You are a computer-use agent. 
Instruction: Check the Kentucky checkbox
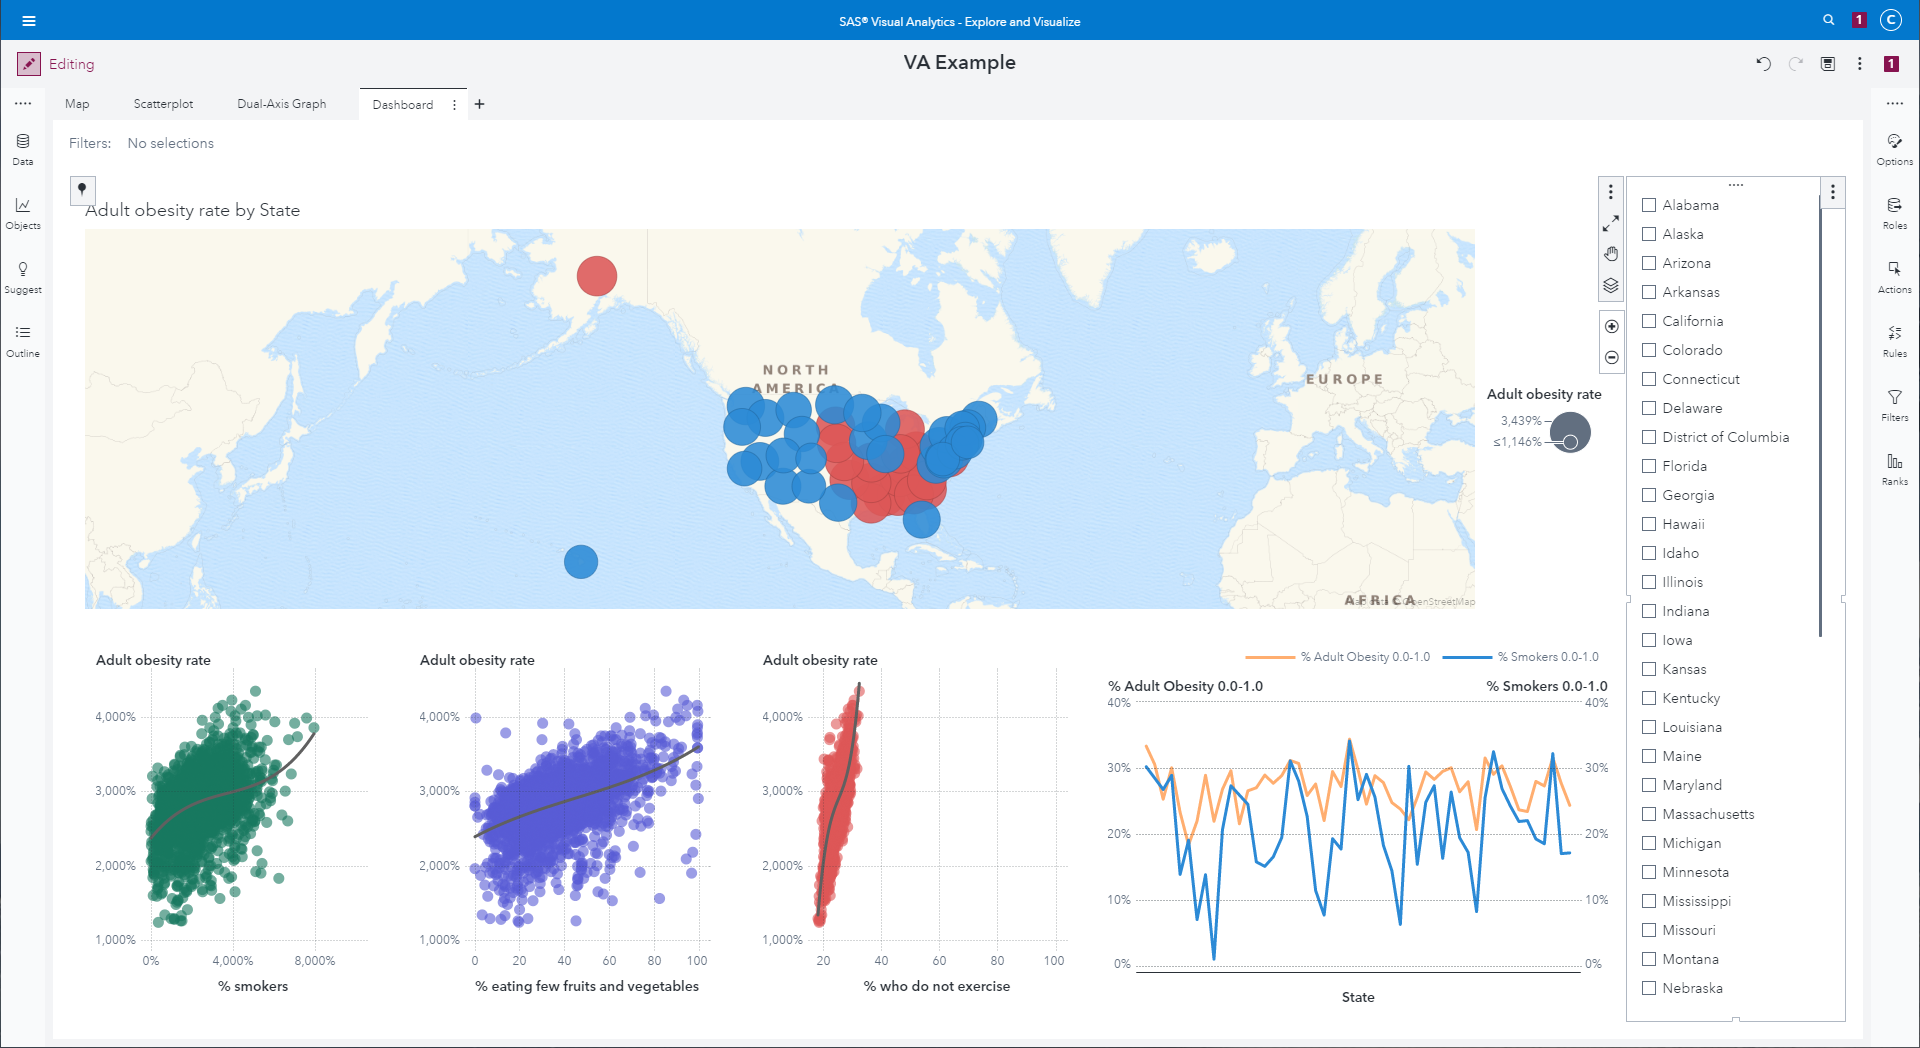click(x=1649, y=698)
